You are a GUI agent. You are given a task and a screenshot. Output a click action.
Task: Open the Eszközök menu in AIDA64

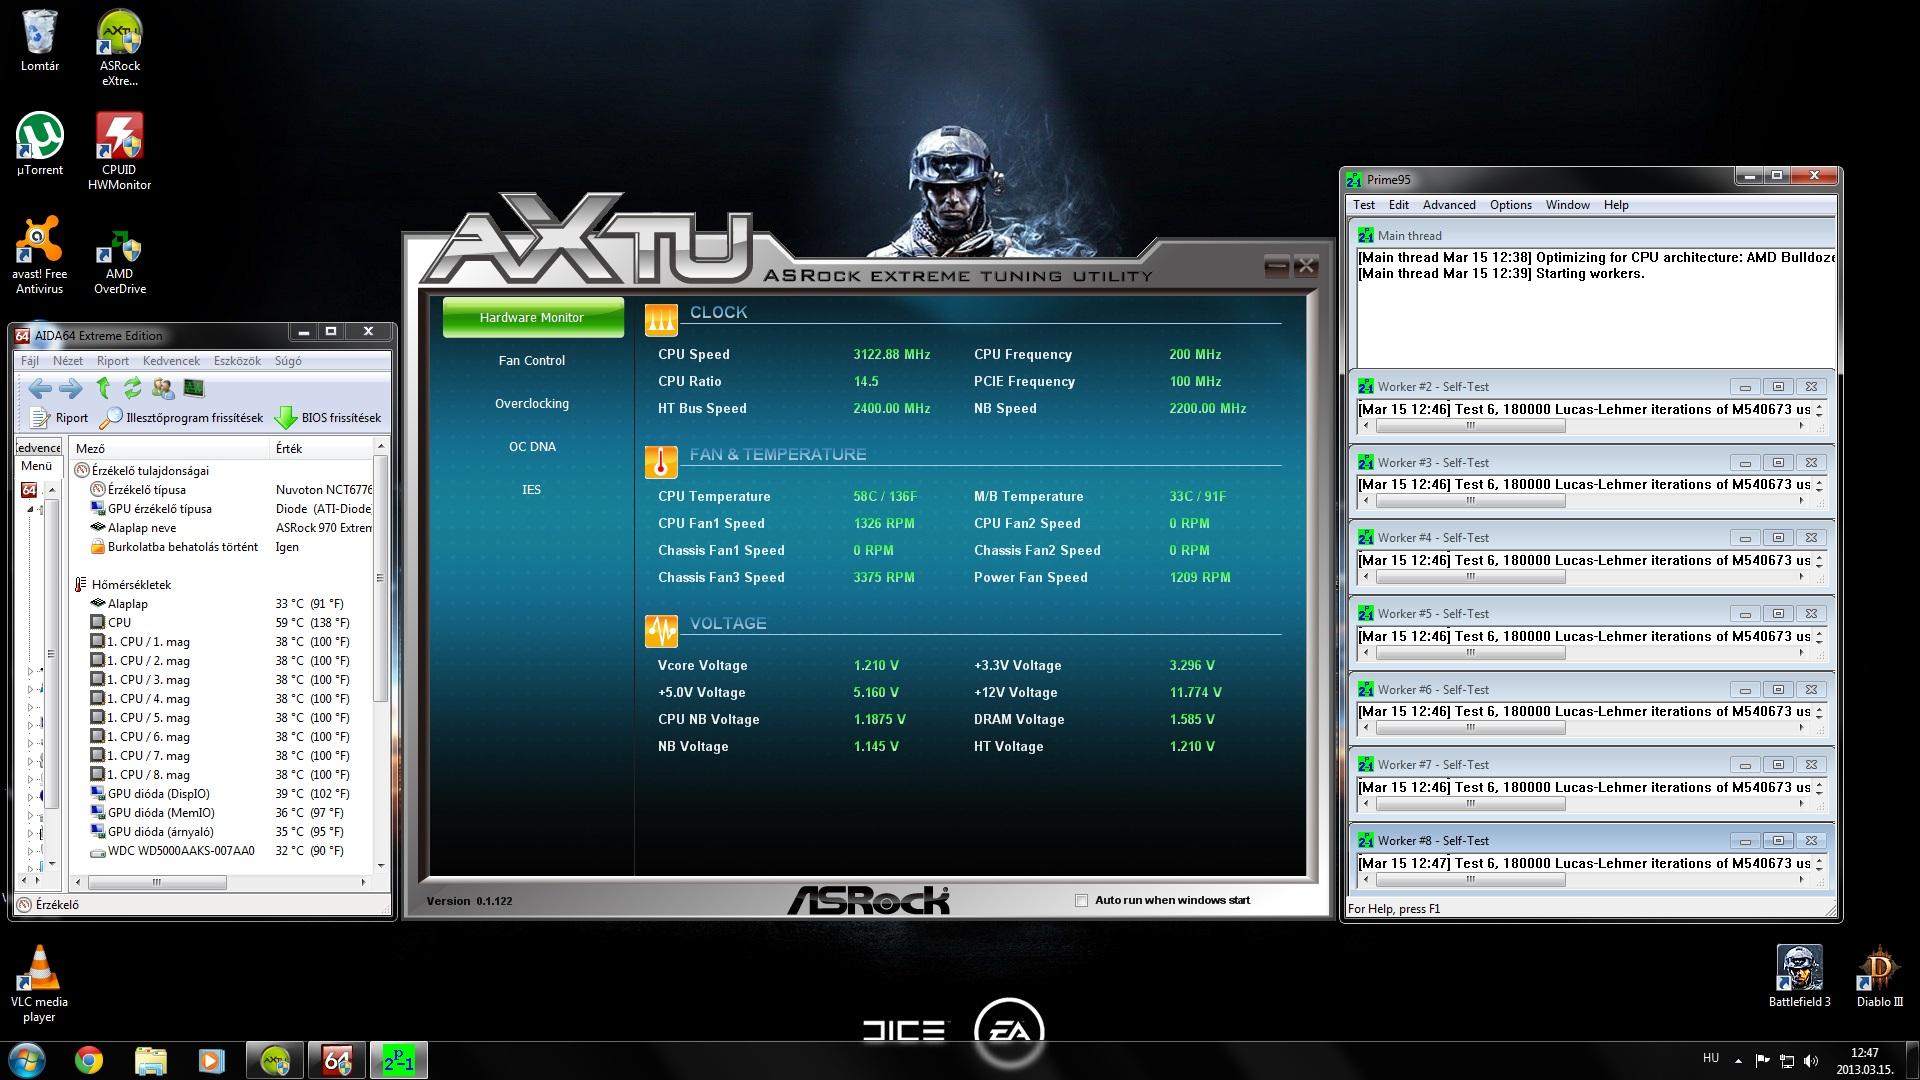237,361
